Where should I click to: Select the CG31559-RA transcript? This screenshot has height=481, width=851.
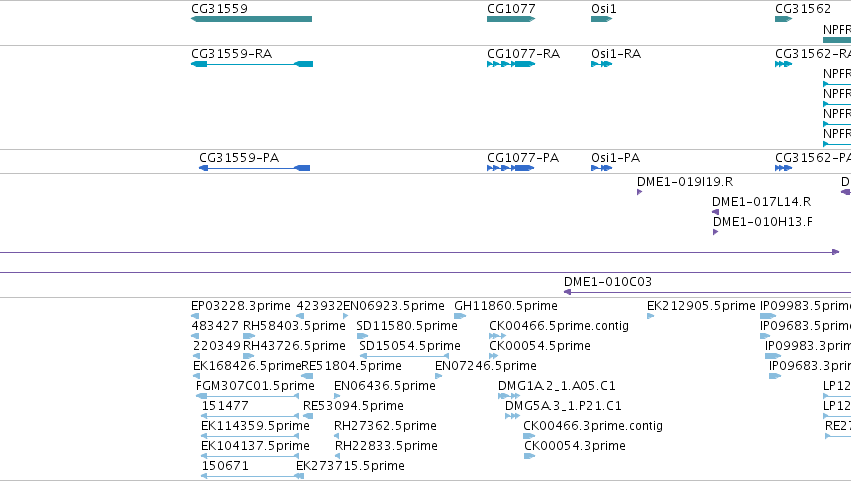tap(252, 64)
